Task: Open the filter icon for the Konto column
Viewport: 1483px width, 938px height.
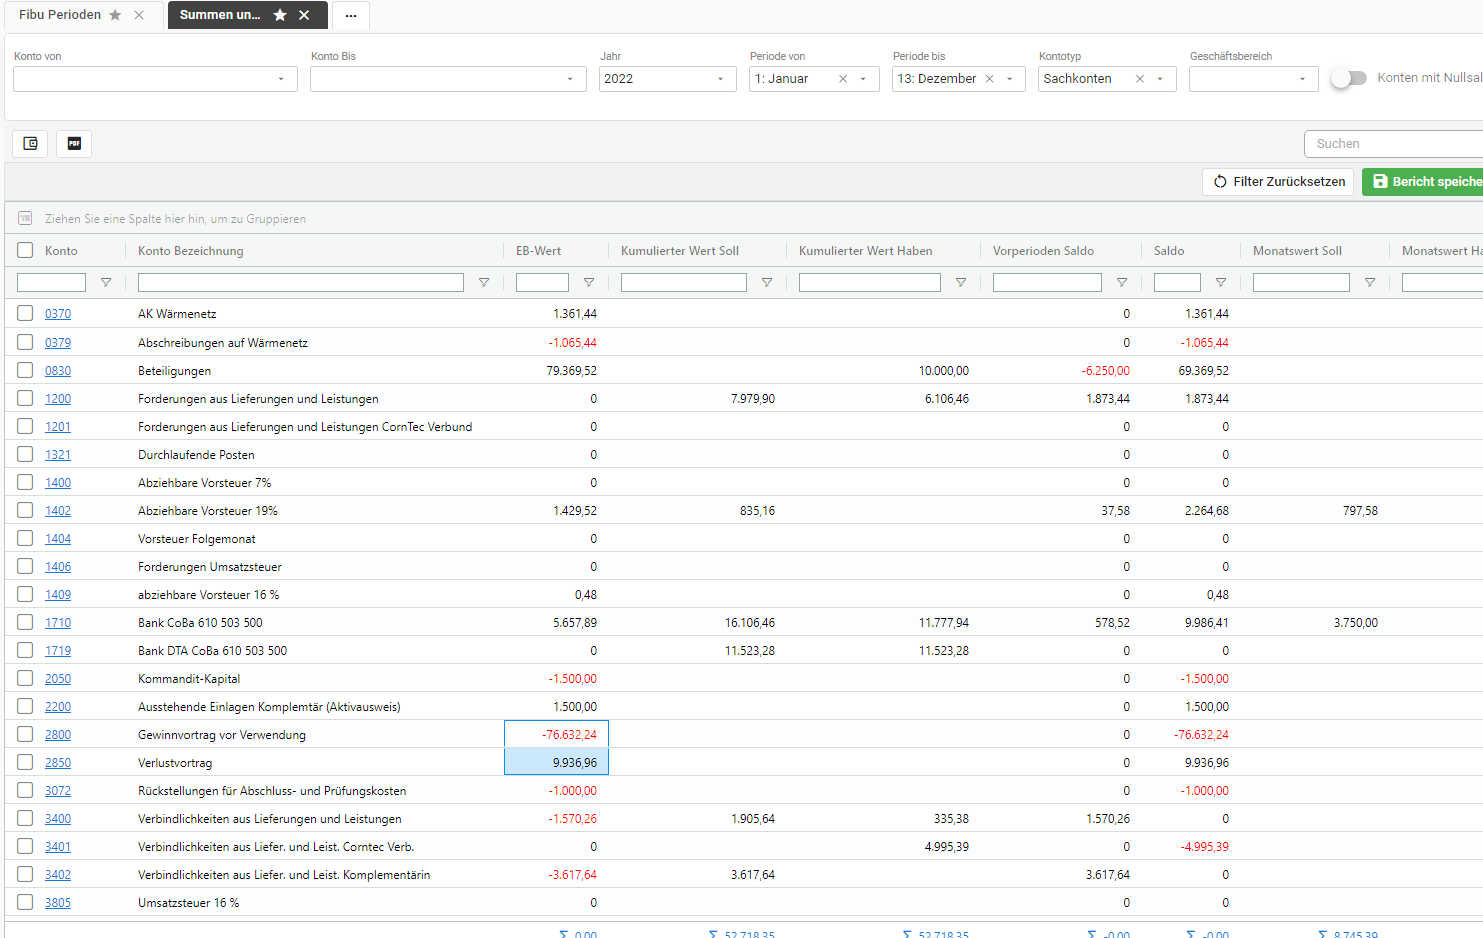Action: (x=106, y=283)
